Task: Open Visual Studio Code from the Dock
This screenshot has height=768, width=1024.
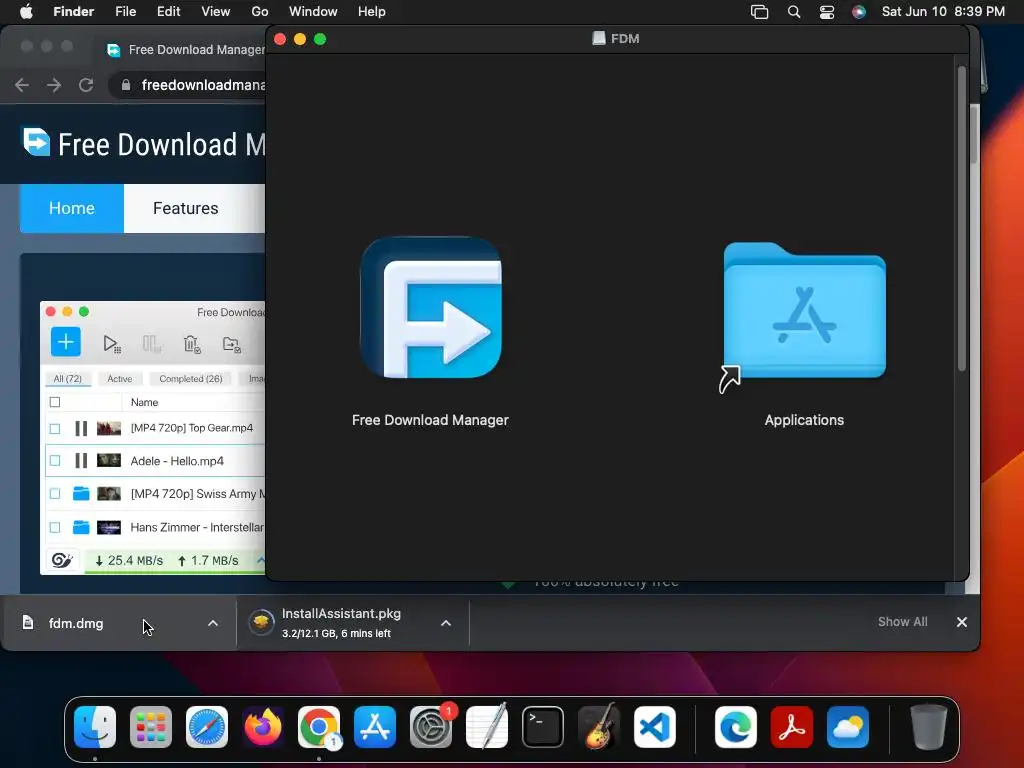Action: tap(655, 727)
